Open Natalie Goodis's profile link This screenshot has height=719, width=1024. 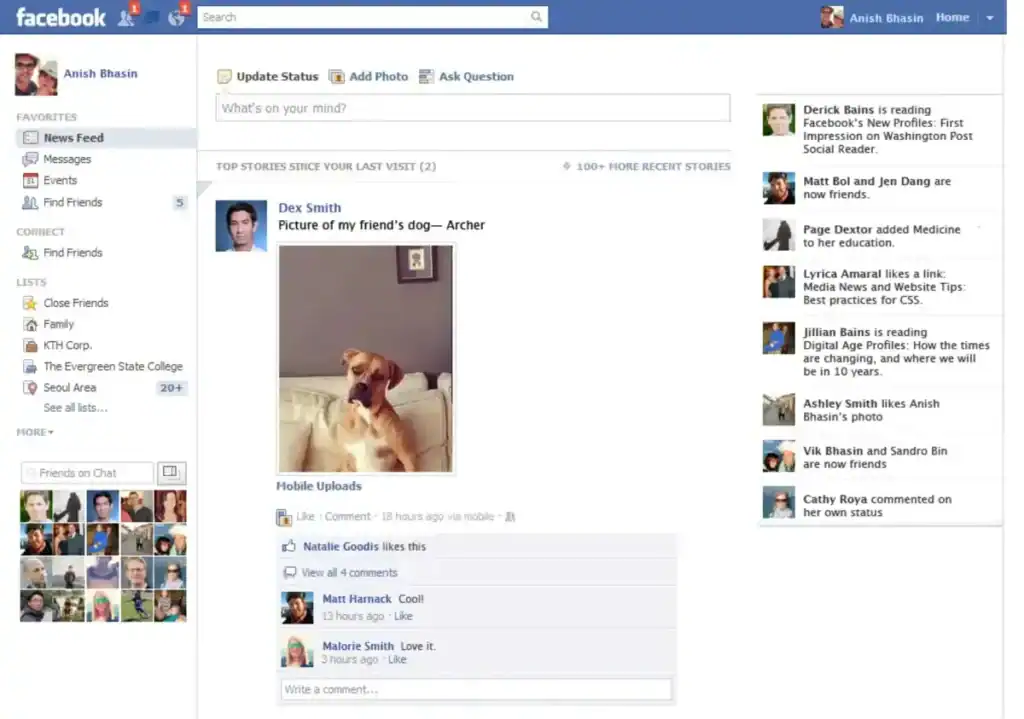pyautogui.click(x=341, y=547)
